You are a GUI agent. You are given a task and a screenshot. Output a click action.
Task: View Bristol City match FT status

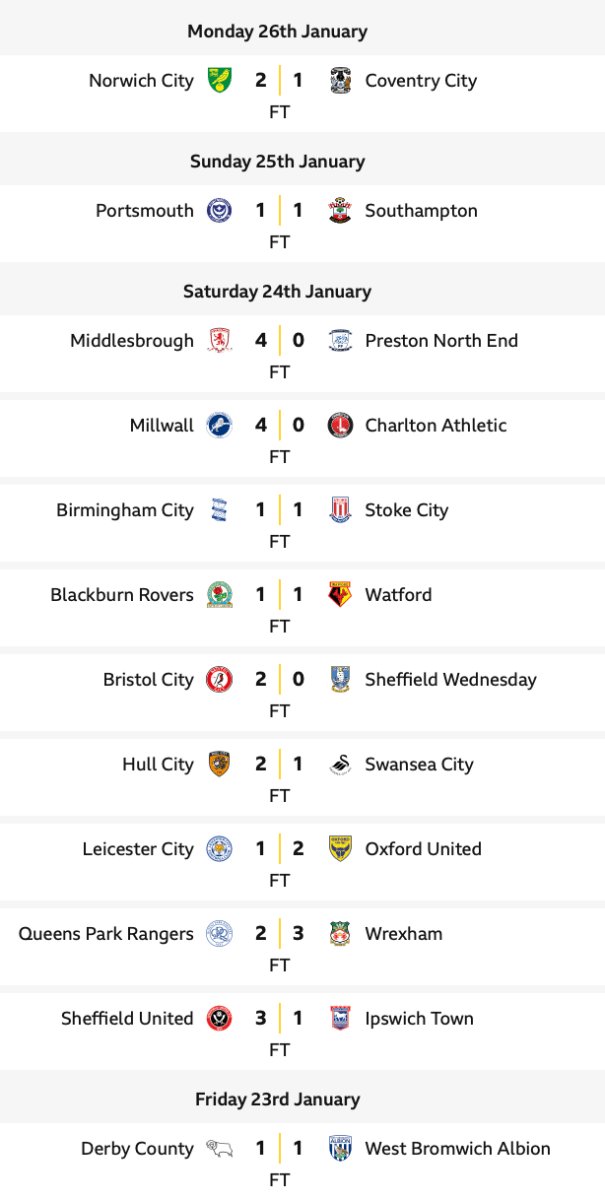coord(279,711)
